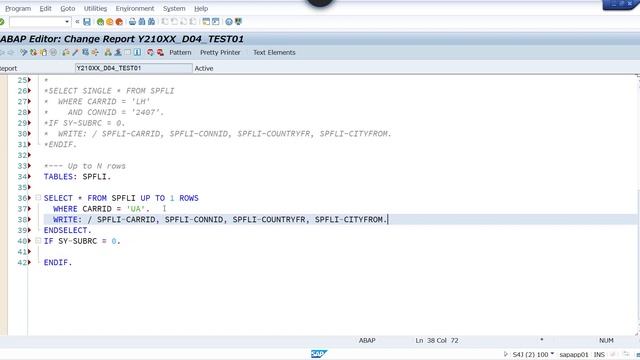Viewport: 640px width, 360px height.
Task: Click the Print icon
Action: click(x=132, y=22)
